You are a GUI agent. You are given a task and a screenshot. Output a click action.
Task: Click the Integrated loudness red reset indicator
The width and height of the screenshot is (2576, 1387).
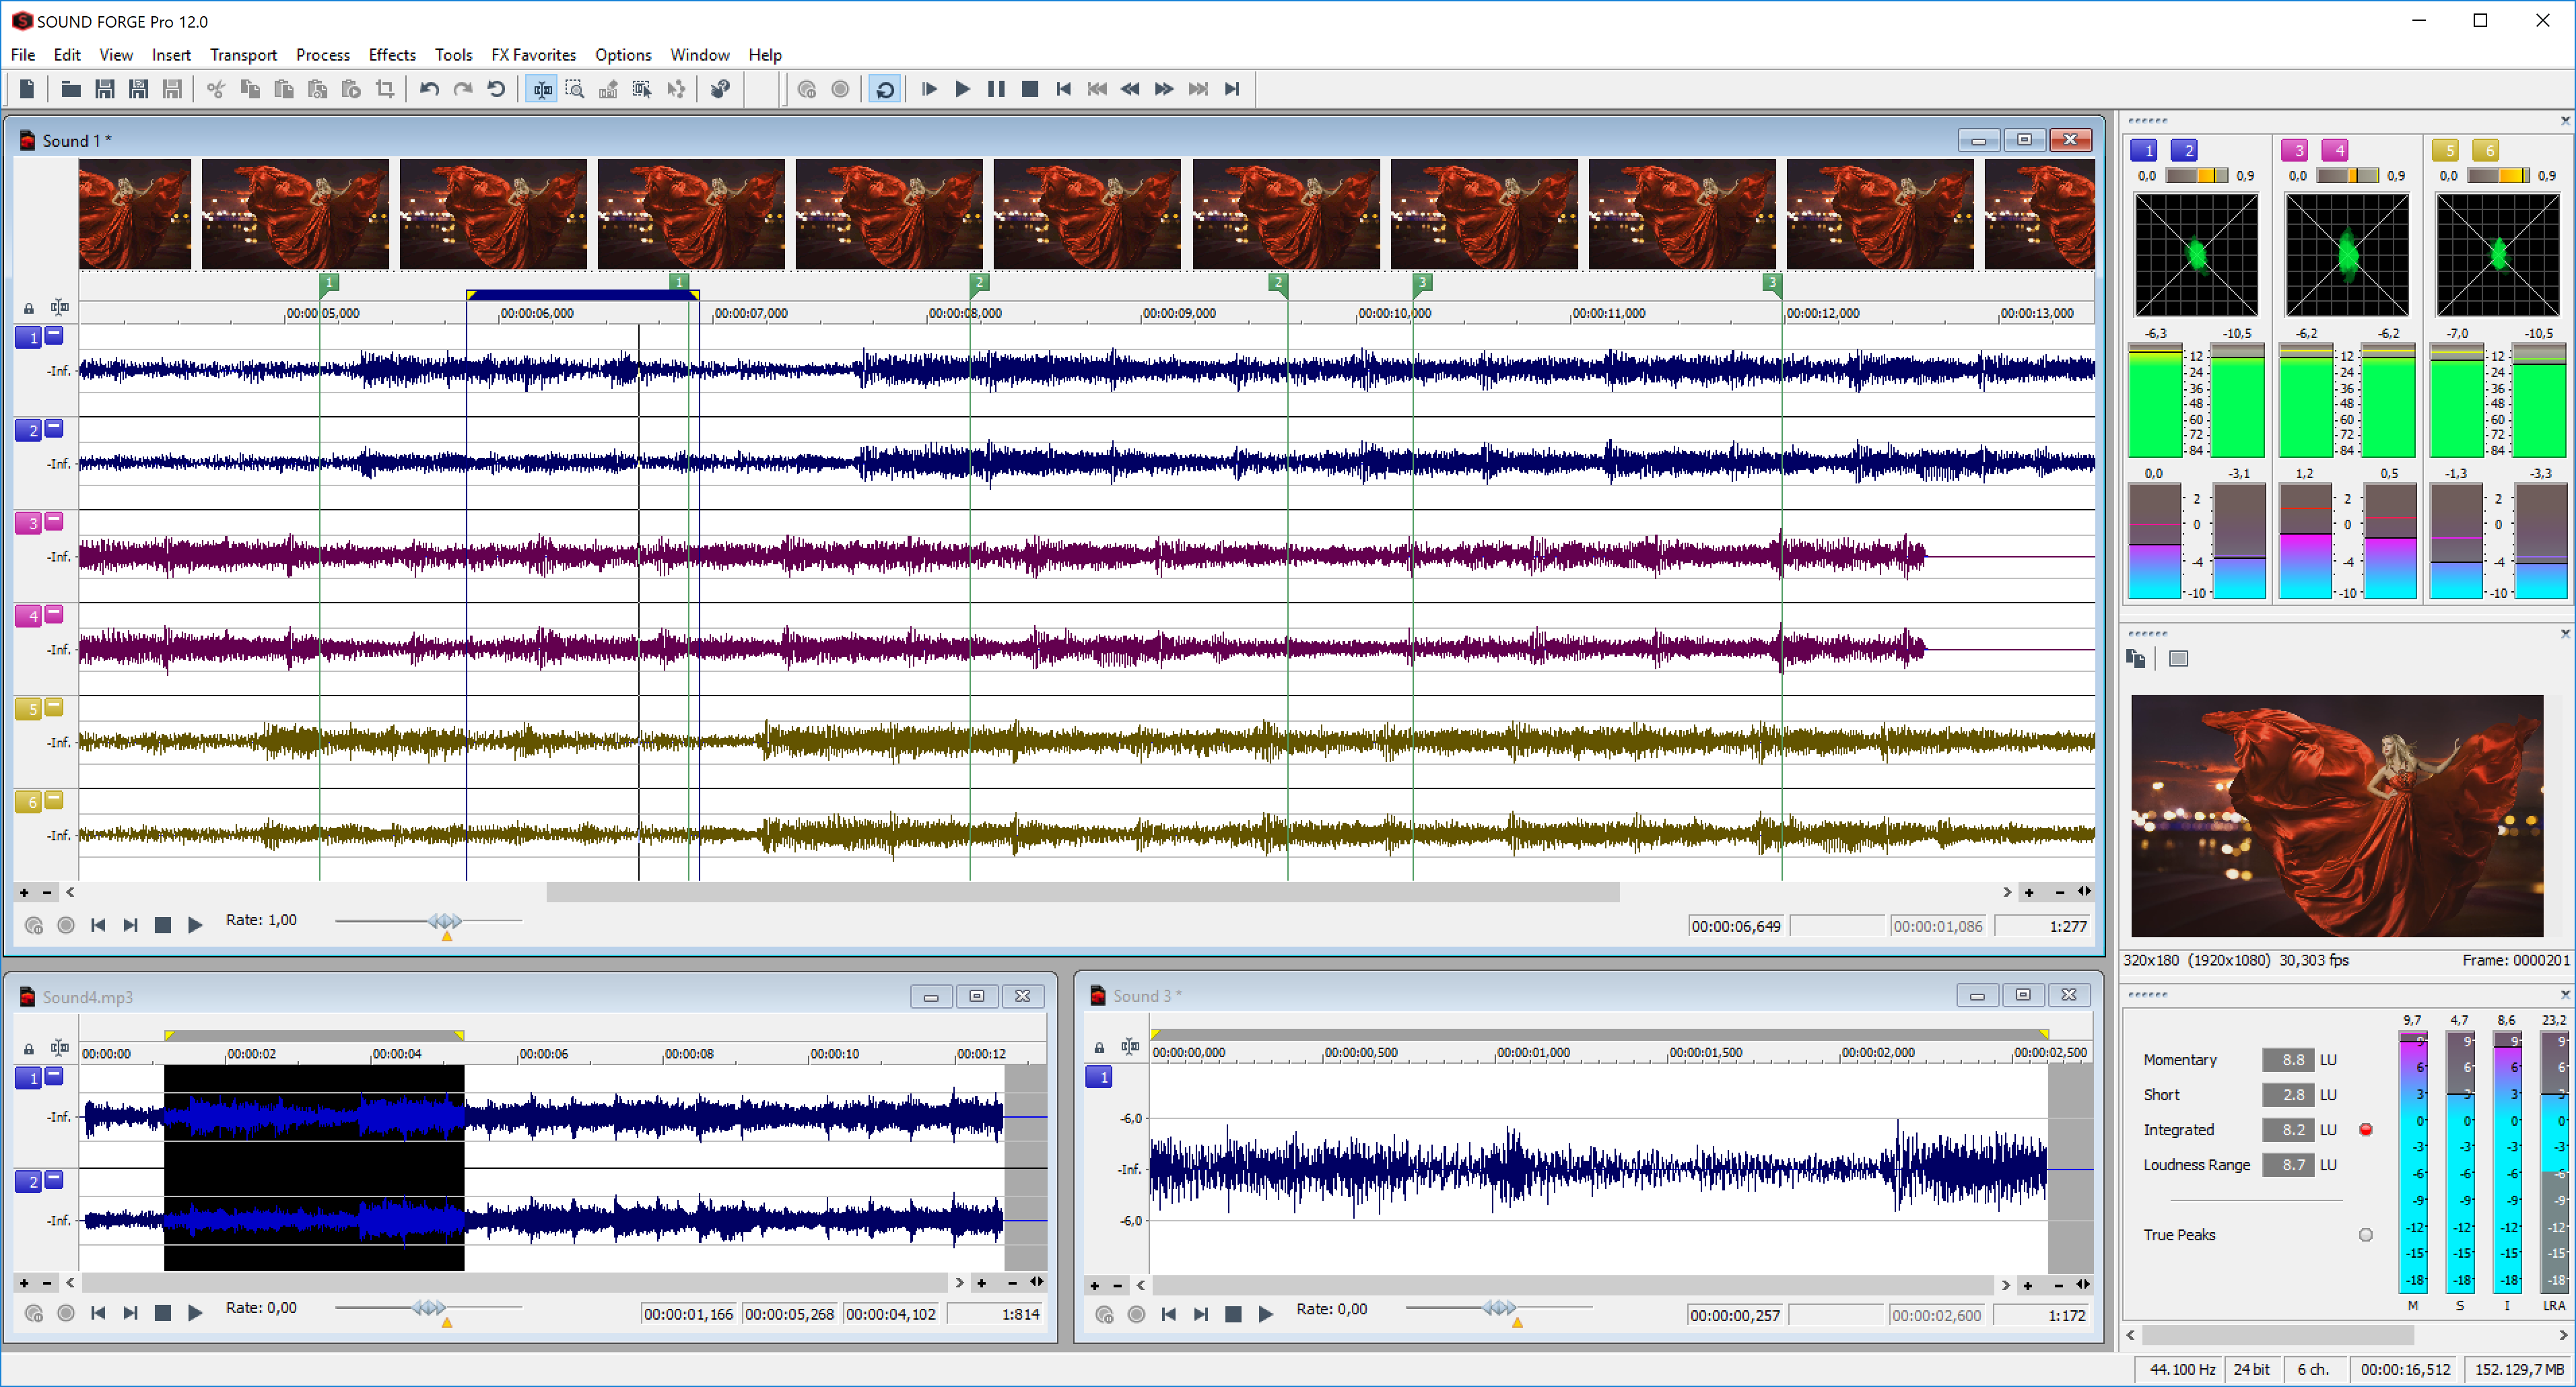pos(2365,1130)
